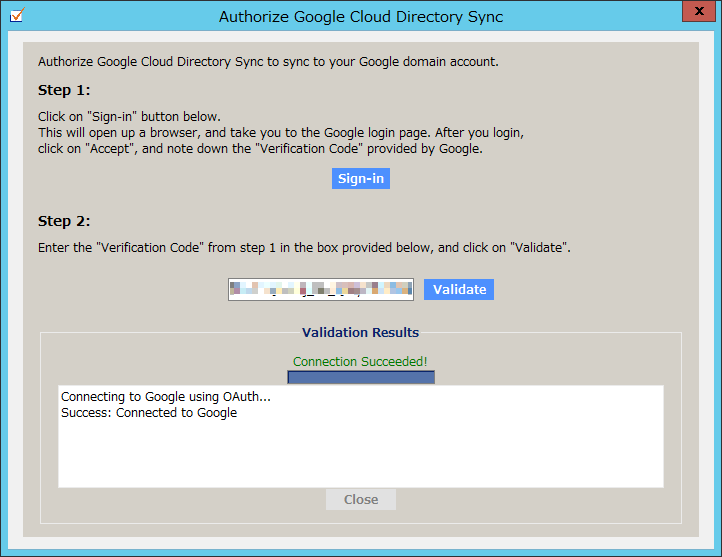722x557 pixels.
Task: Focus the Verification Code input field
Action: 321,290
